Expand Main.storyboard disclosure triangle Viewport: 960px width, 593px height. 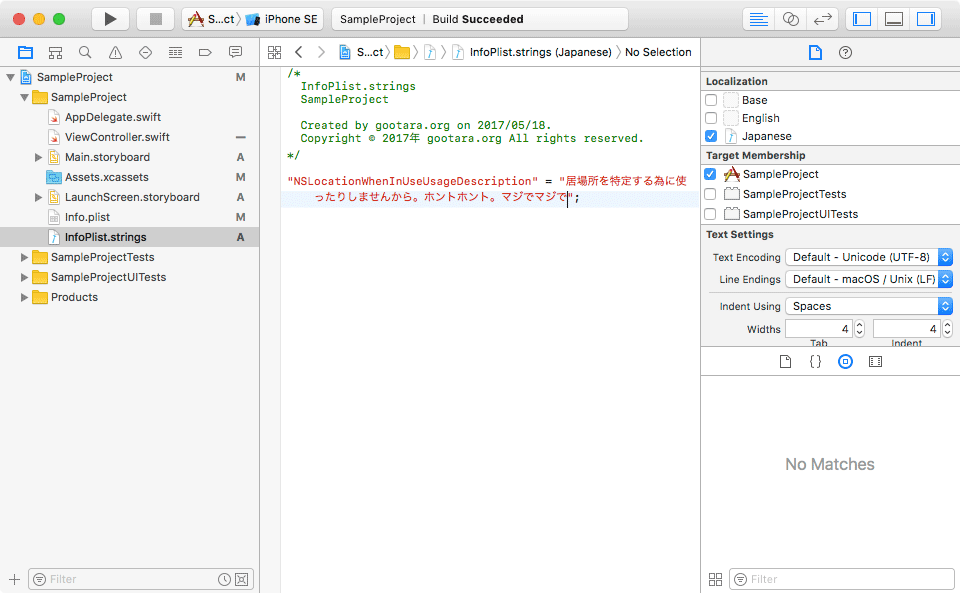coord(39,157)
